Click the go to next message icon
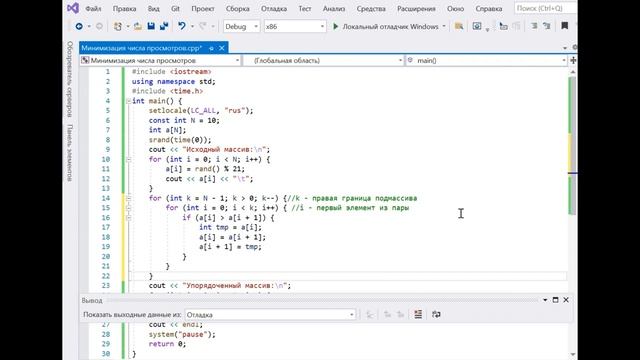This screenshot has height=360, width=640. (400, 314)
